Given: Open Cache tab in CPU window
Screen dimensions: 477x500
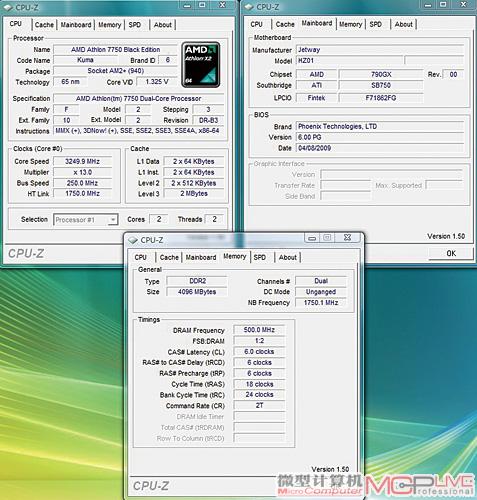Looking at the screenshot, I should (x=44, y=25).
